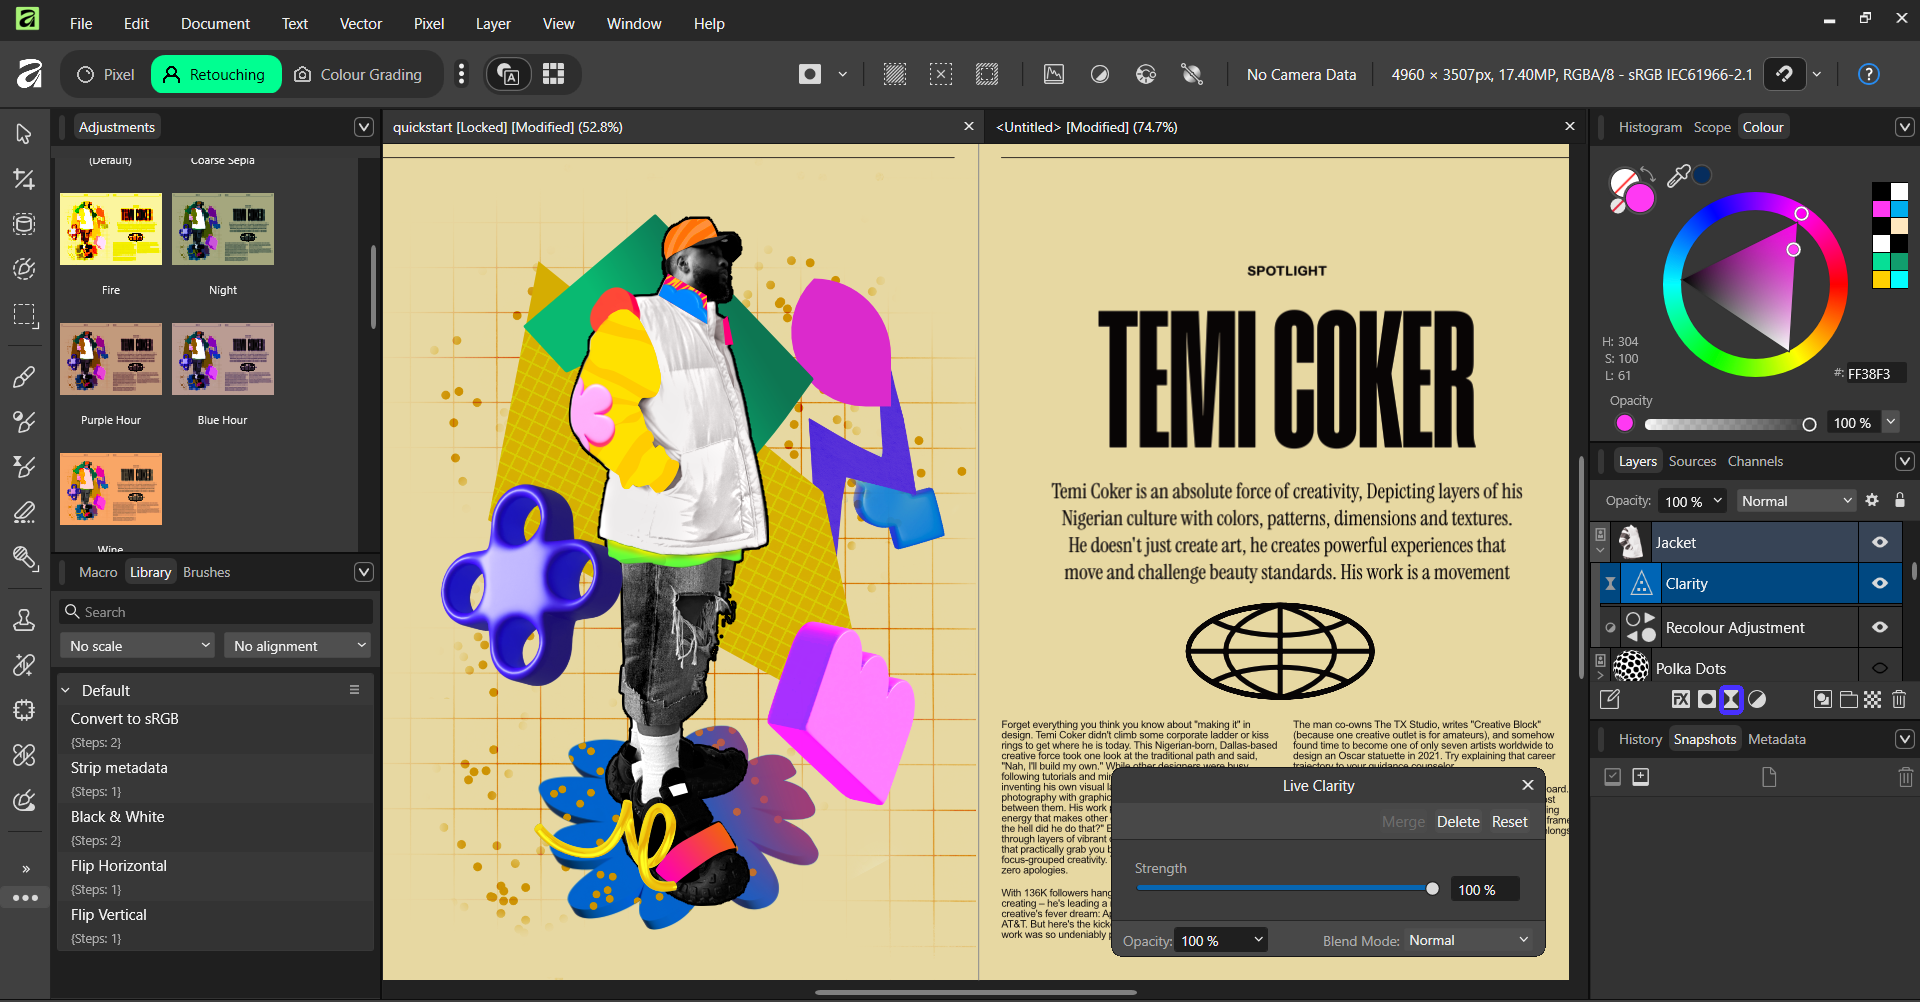Add a new snapshot with plus icon
The image size is (1920, 1002).
click(x=1641, y=777)
